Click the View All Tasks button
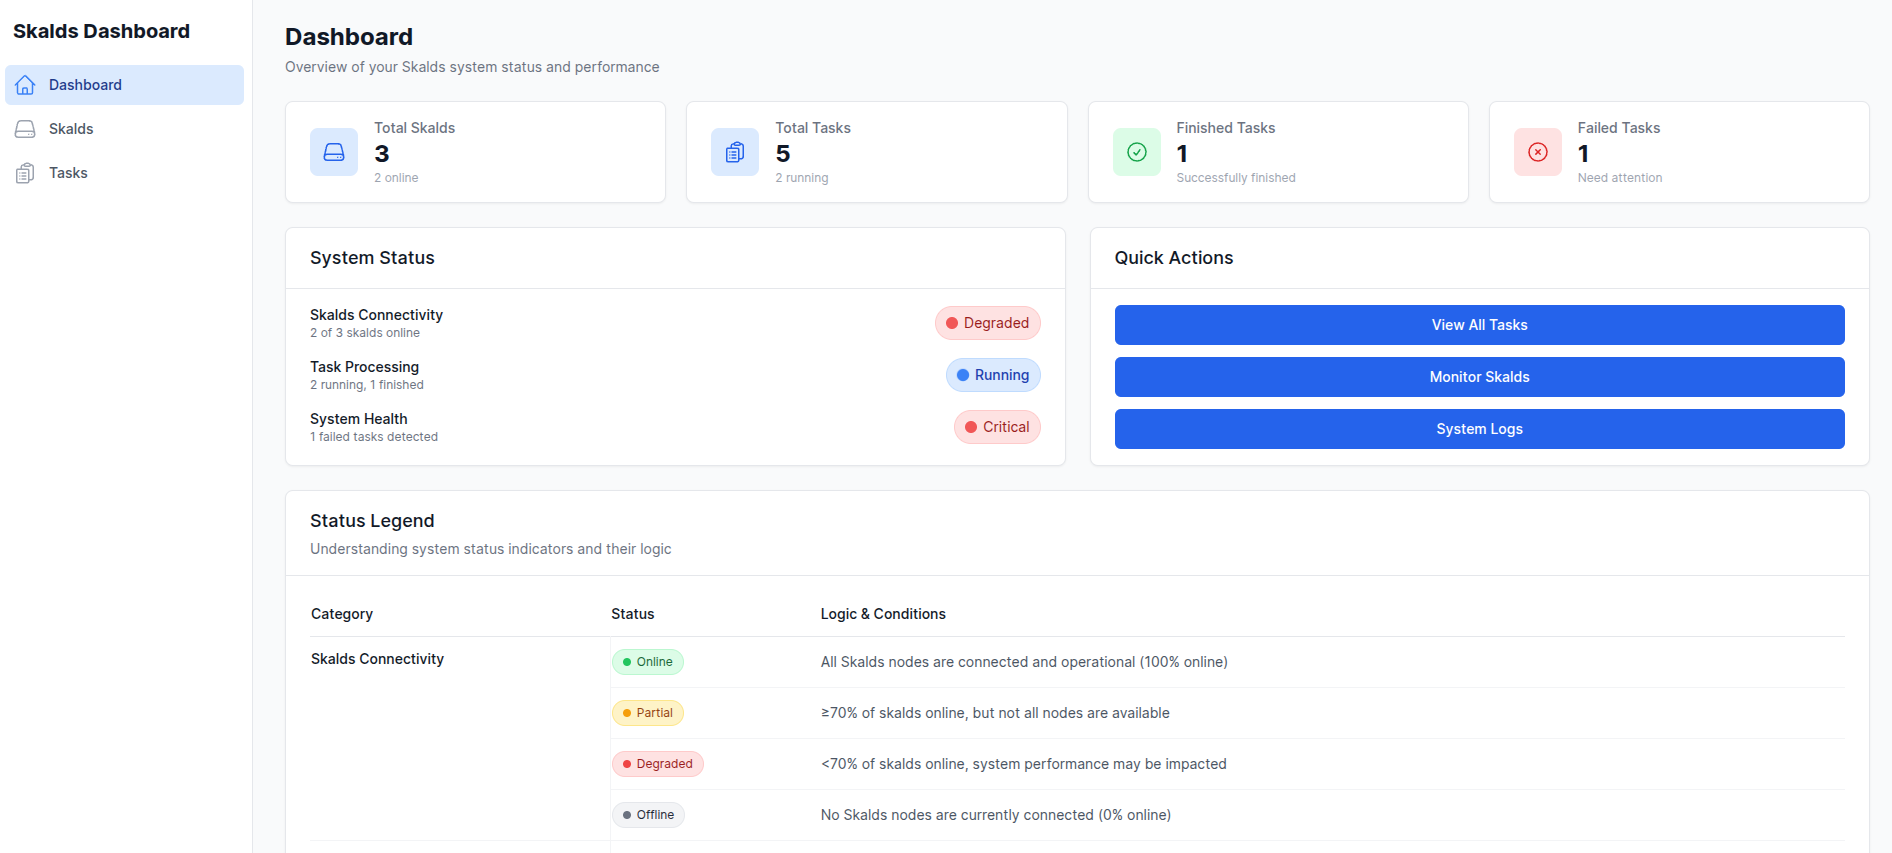The image size is (1892, 853). pyautogui.click(x=1479, y=325)
